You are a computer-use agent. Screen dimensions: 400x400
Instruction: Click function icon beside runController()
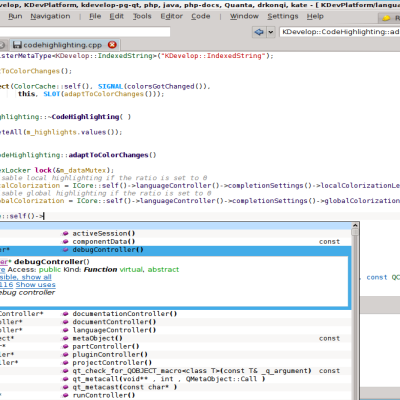65,395
